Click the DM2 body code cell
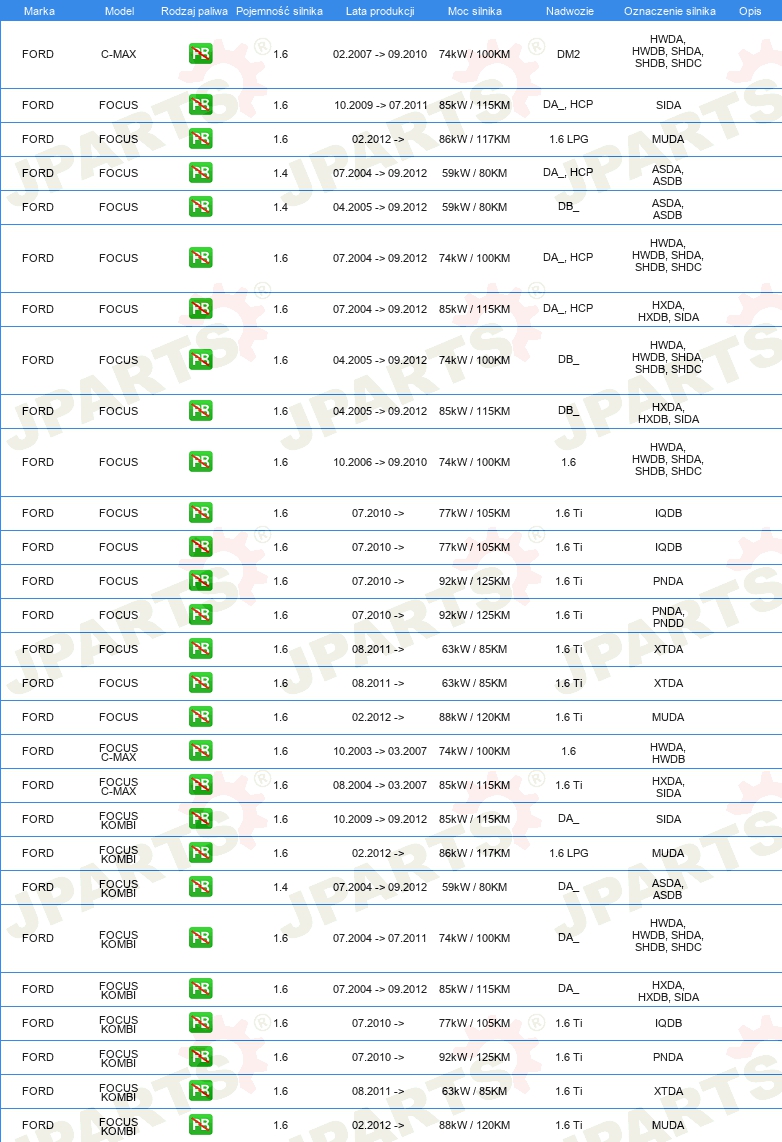The height and width of the screenshot is (1142, 782). click(569, 54)
